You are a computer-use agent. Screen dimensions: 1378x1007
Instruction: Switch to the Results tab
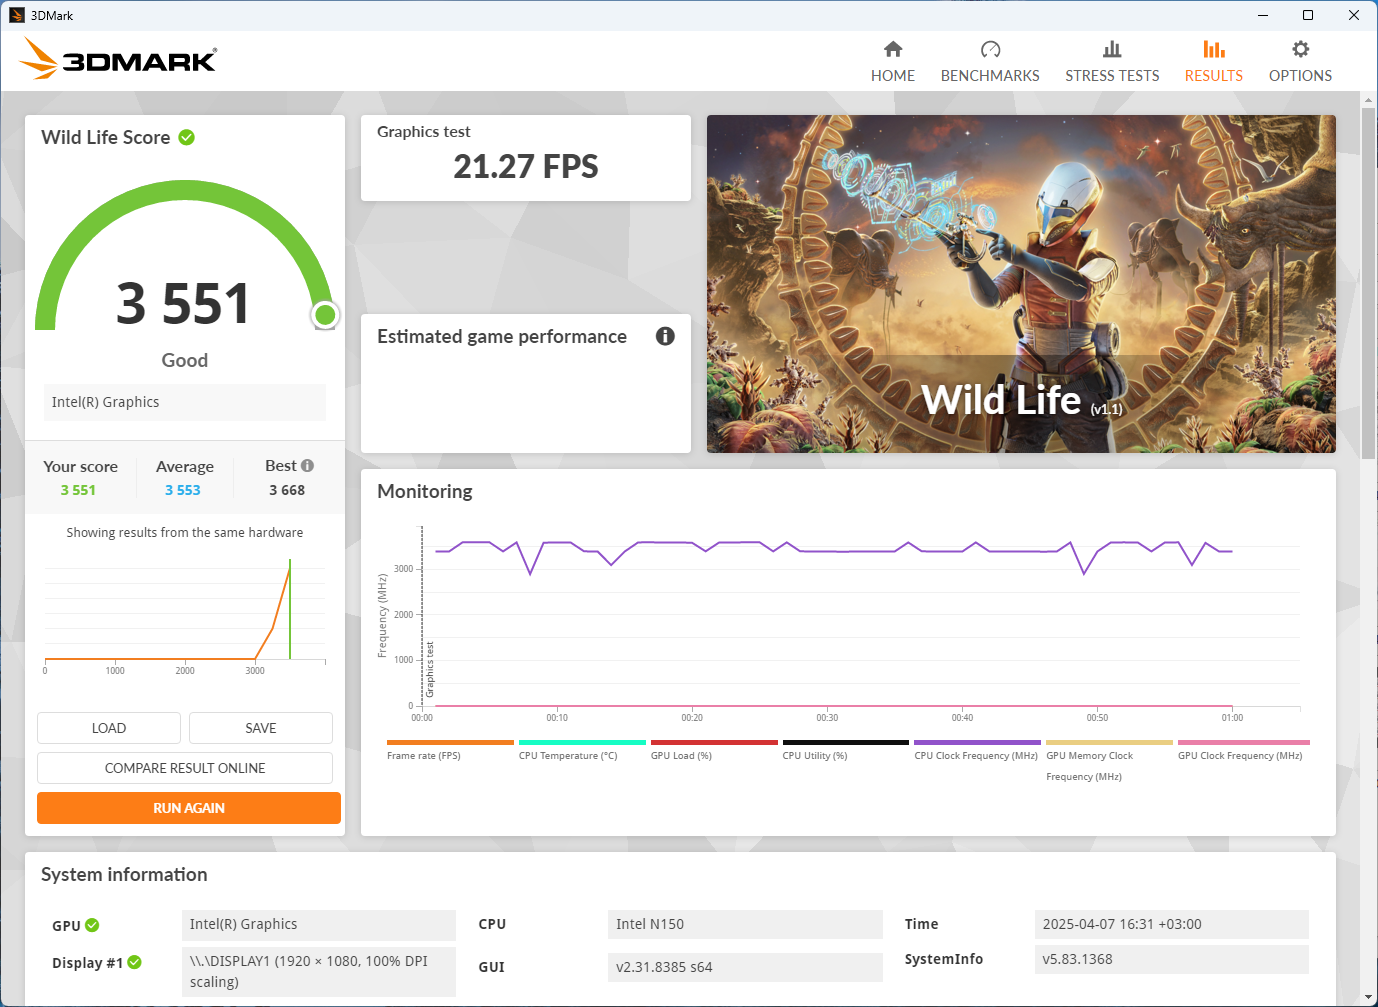(1213, 61)
